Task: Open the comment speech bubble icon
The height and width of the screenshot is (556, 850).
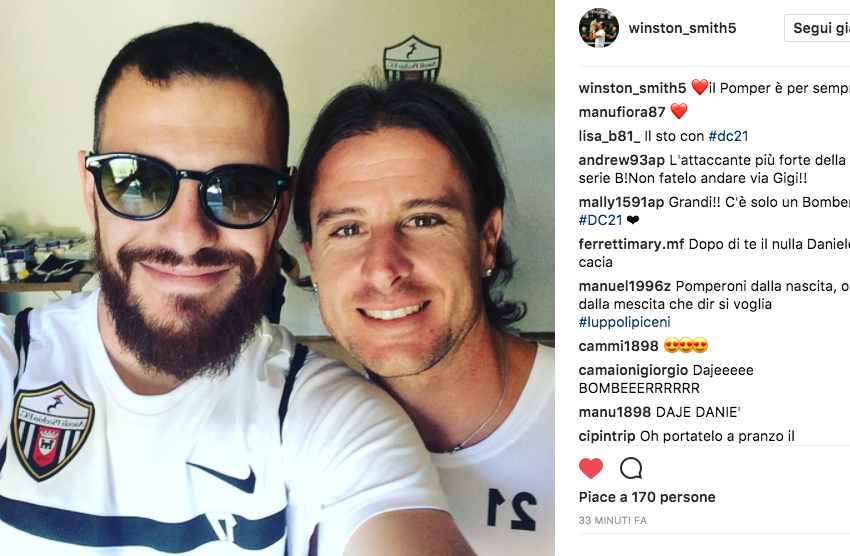Action: click(x=631, y=468)
